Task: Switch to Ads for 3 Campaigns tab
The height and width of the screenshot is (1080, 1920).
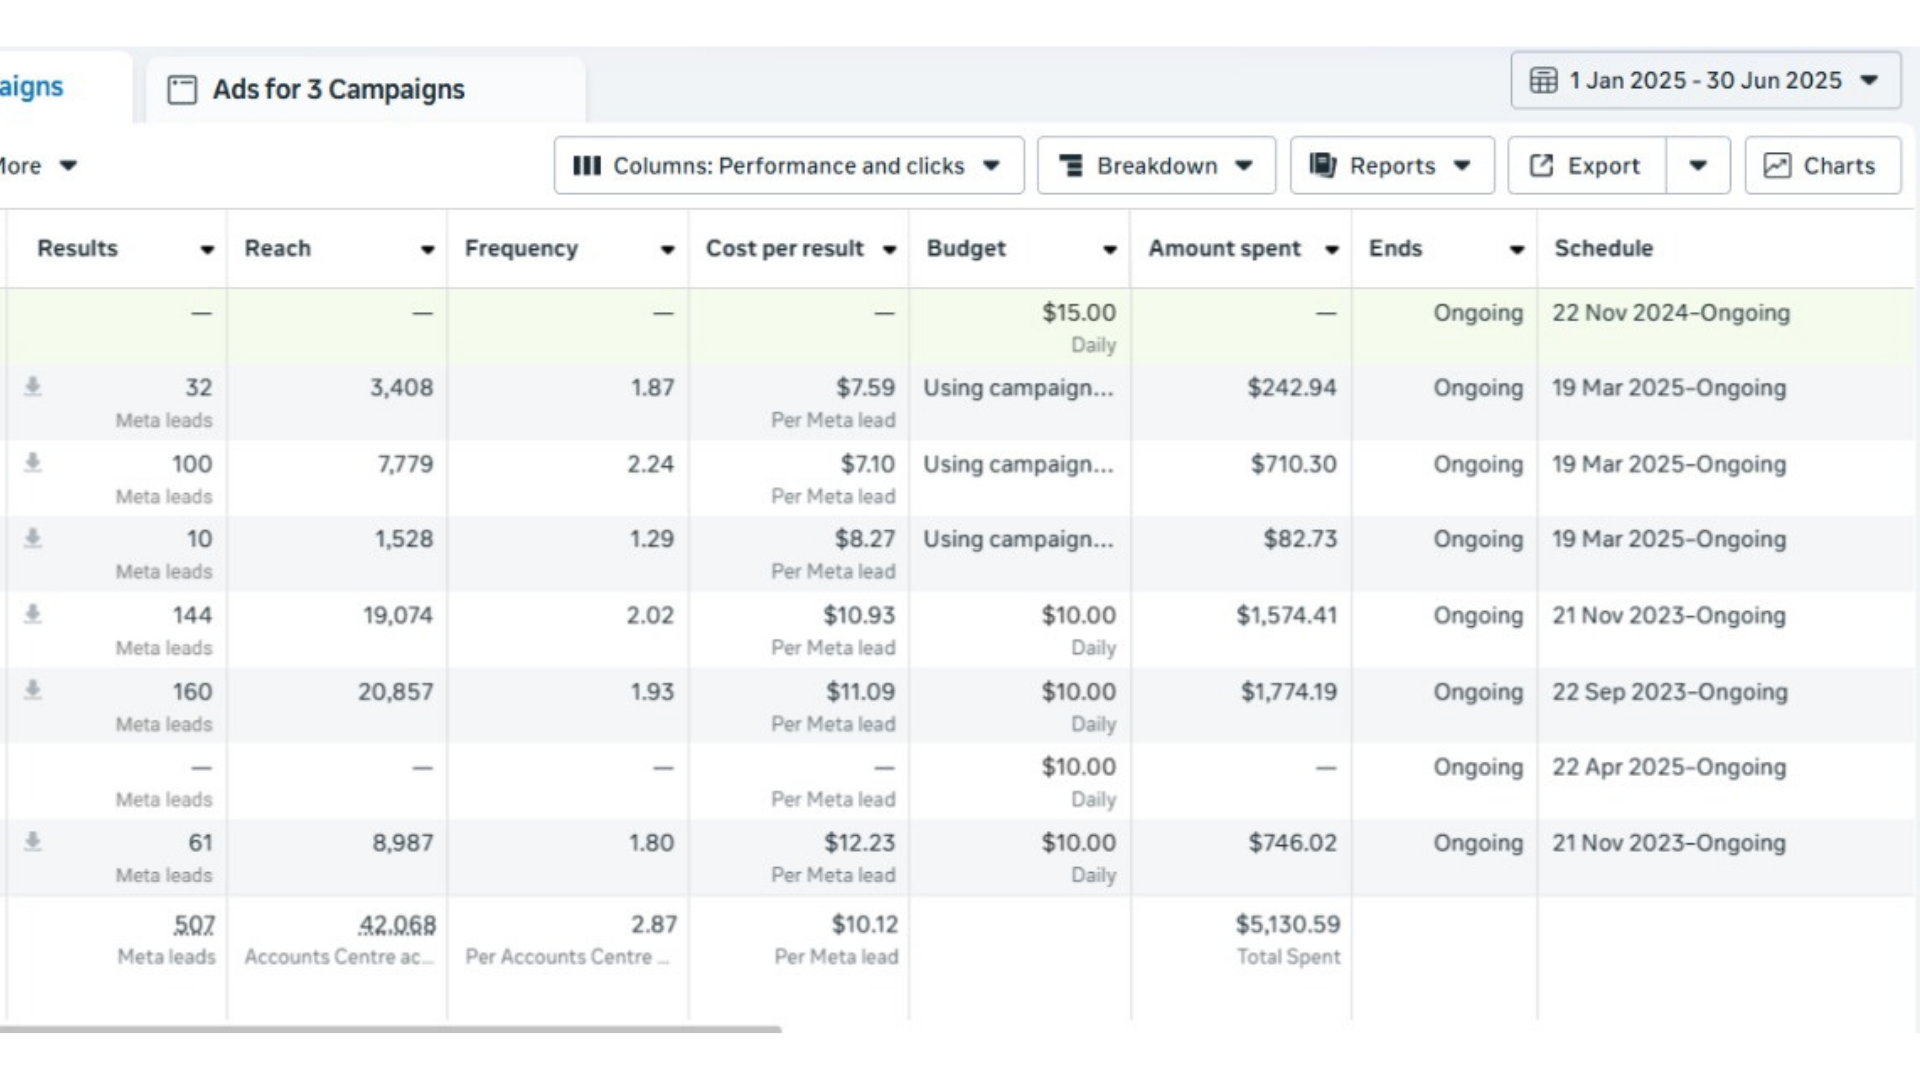Action: tap(338, 90)
